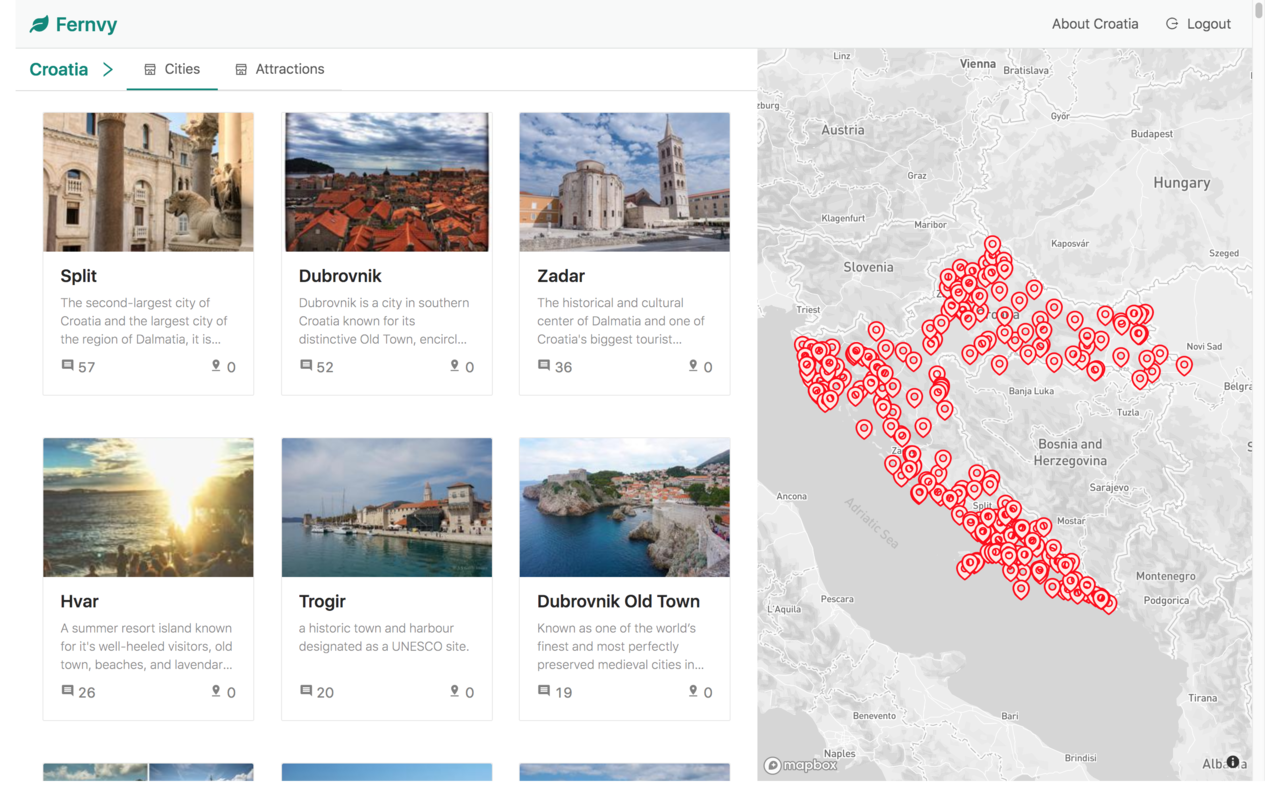Click the Fernvy leaf logo icon
Image resolution: width=1265 pixels, height=800 pixels.
[39, 23]
